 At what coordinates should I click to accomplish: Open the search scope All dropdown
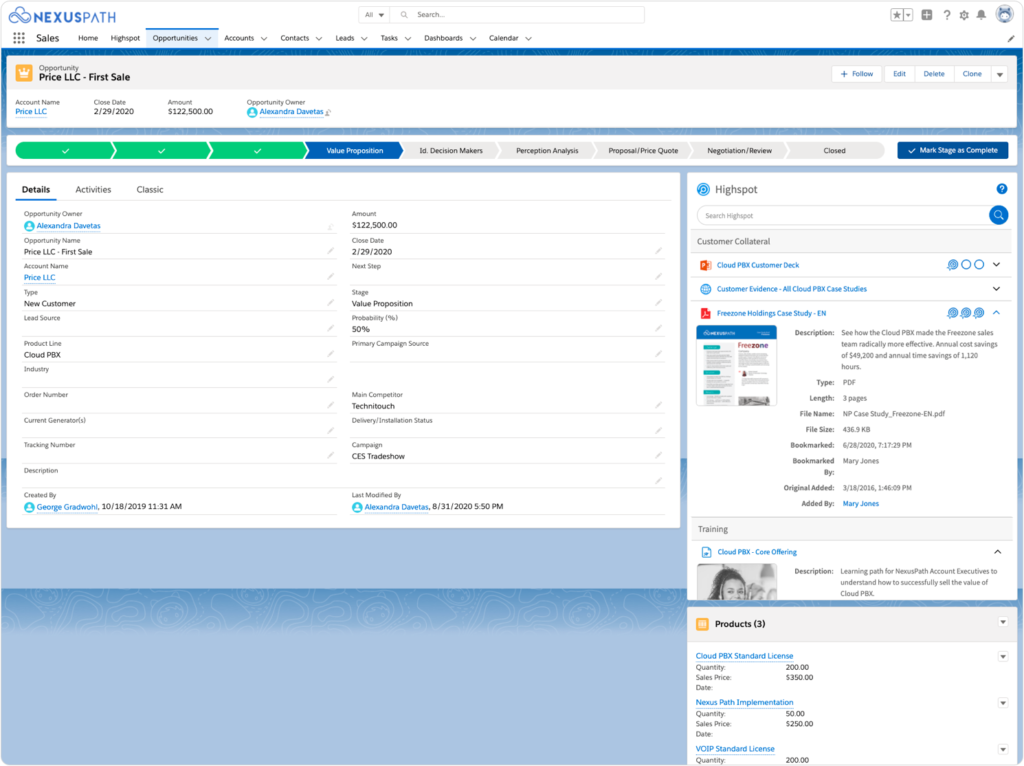(x=374, y=15)
